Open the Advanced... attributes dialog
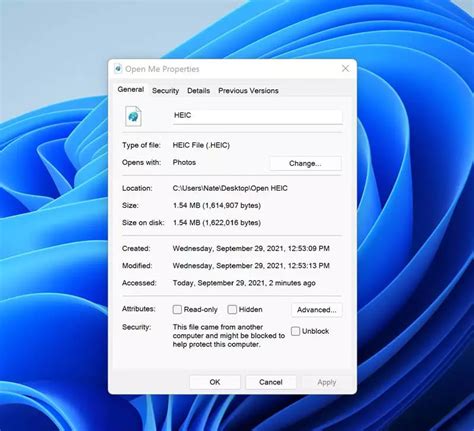 coord(317,310)
